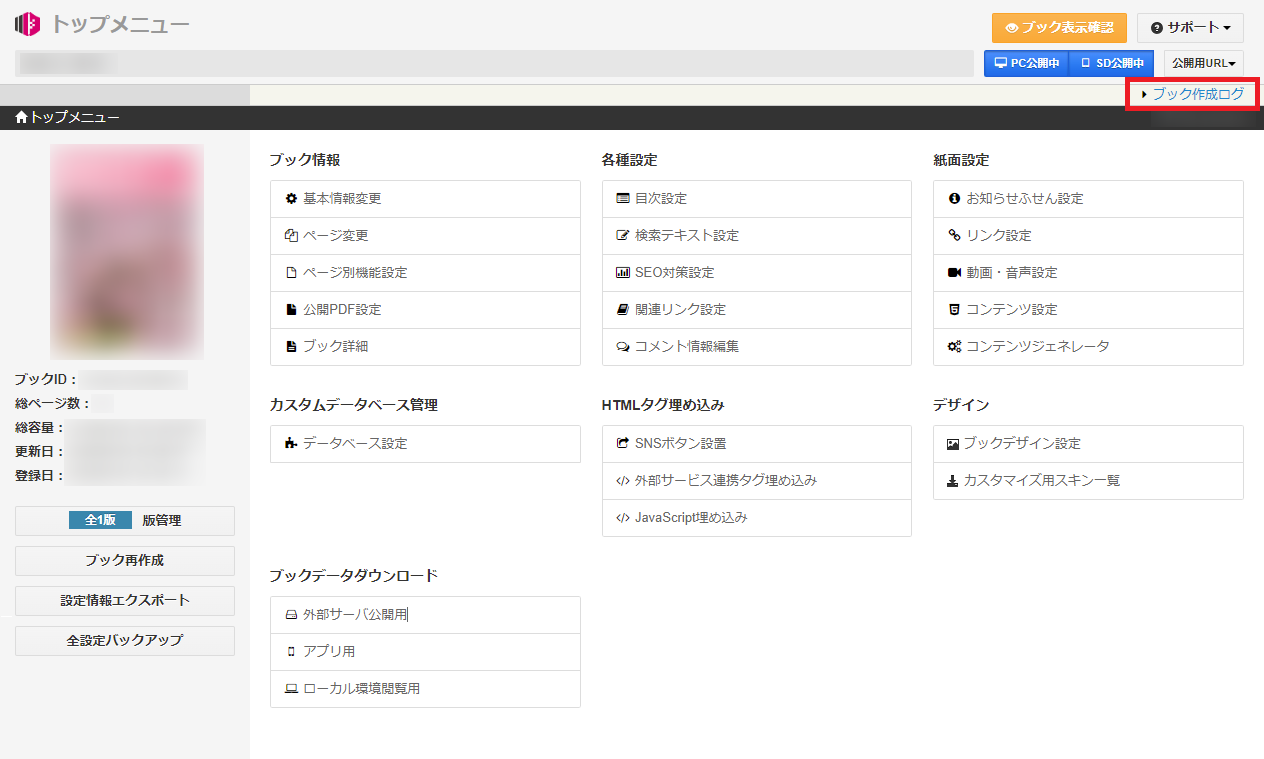Image resolution: width=1264 pixels, height=759 pixels.
Task: Click the bar chart icon for SEO対策設定
Action: [623, 273]
